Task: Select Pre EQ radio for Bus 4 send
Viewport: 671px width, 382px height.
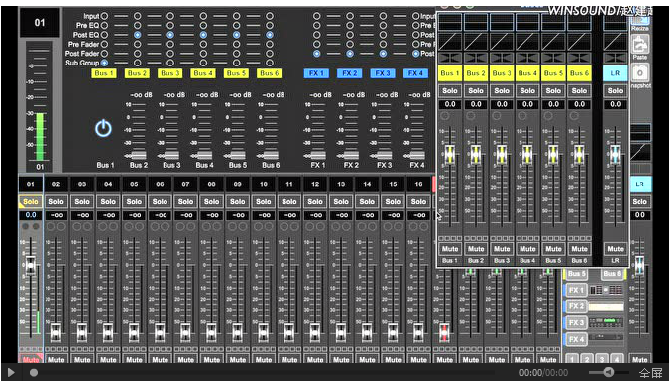Action: (203, 26)
